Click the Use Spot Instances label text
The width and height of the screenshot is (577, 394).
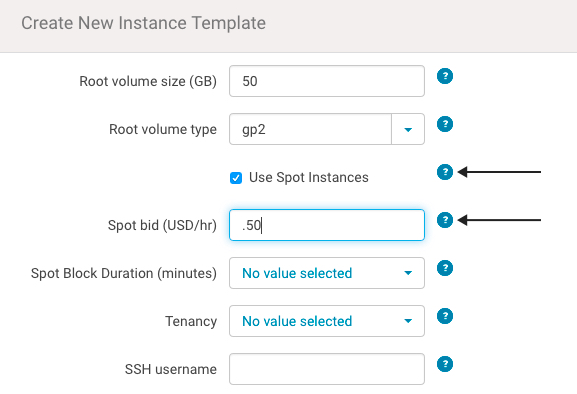click(x=308, y=177)
